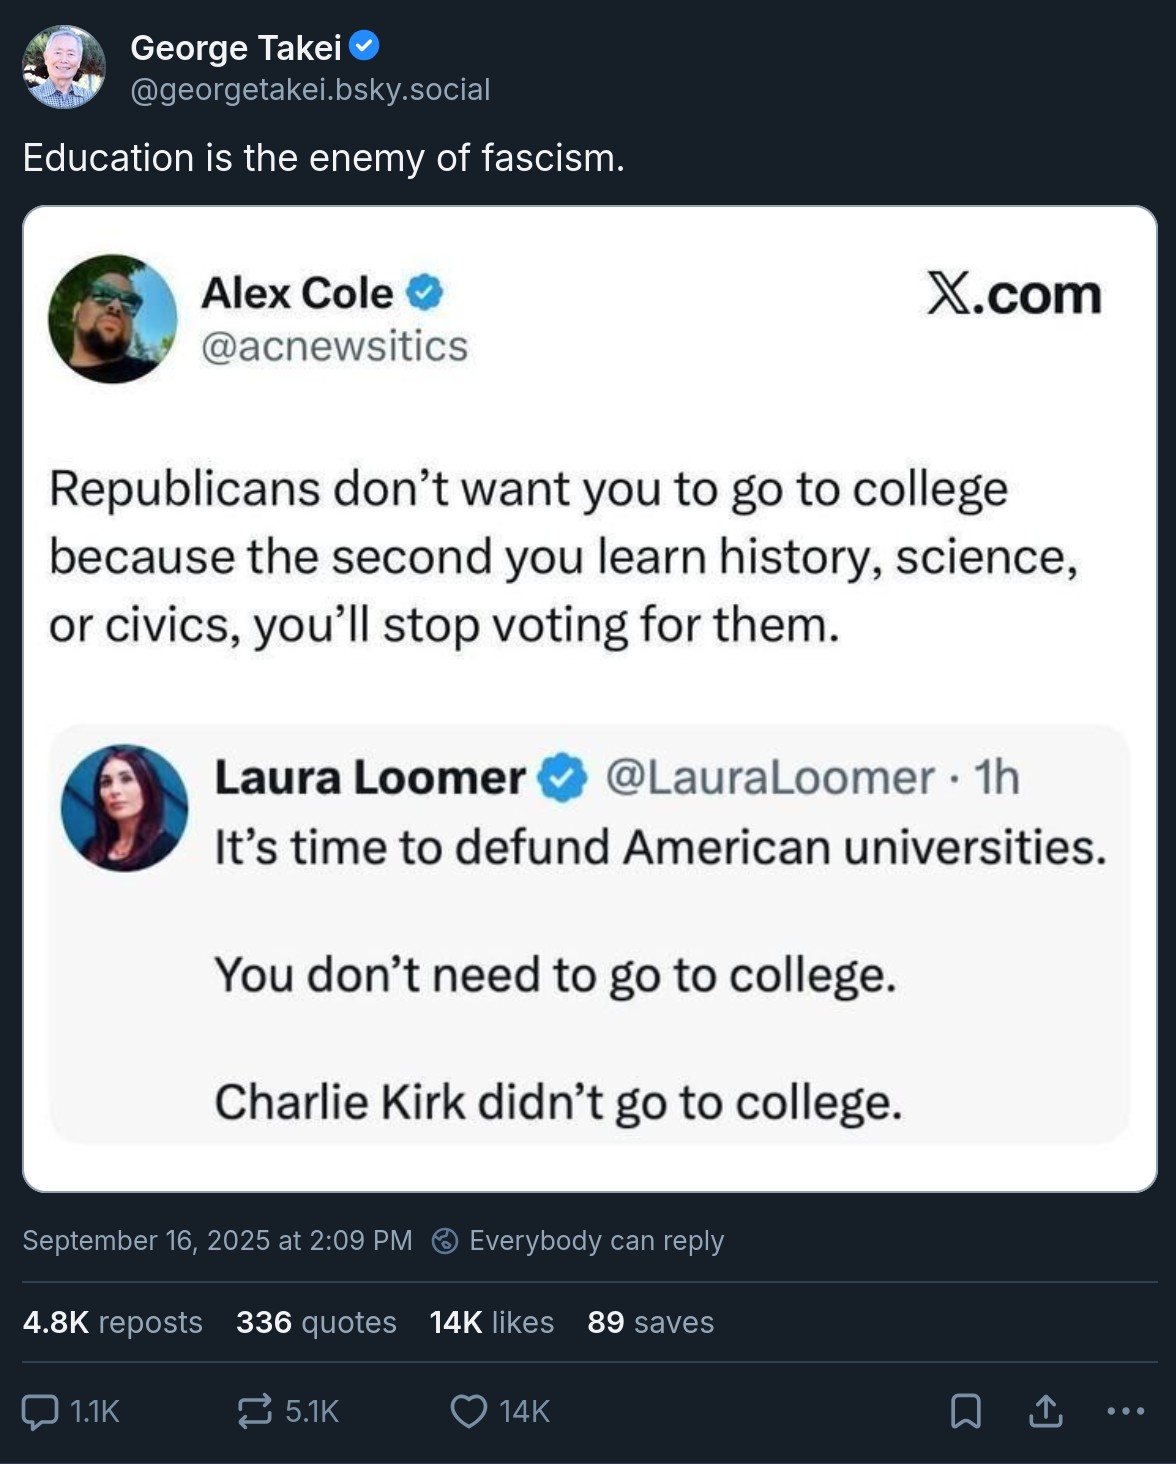Viewport: 1176px width, 1464px height.
Task: Click Alex Cole's verification checkmark
Action: point(425,292)
